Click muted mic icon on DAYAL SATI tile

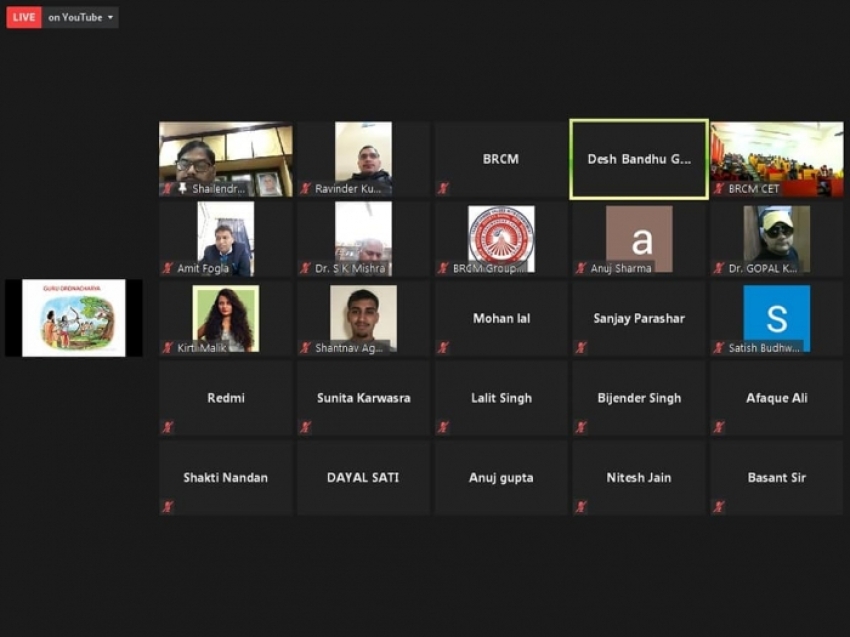pyautogui.click(x=305, y=507)
